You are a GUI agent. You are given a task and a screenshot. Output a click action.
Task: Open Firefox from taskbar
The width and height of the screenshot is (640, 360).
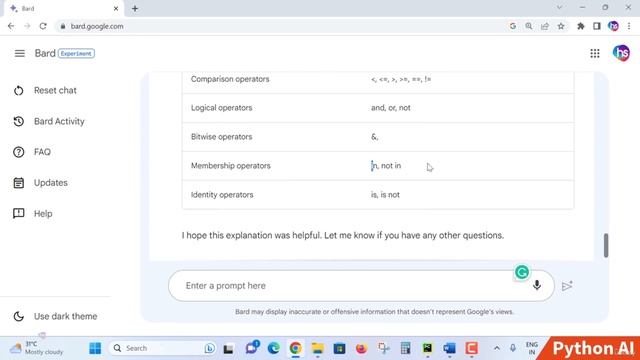click(x=361, y=348)
